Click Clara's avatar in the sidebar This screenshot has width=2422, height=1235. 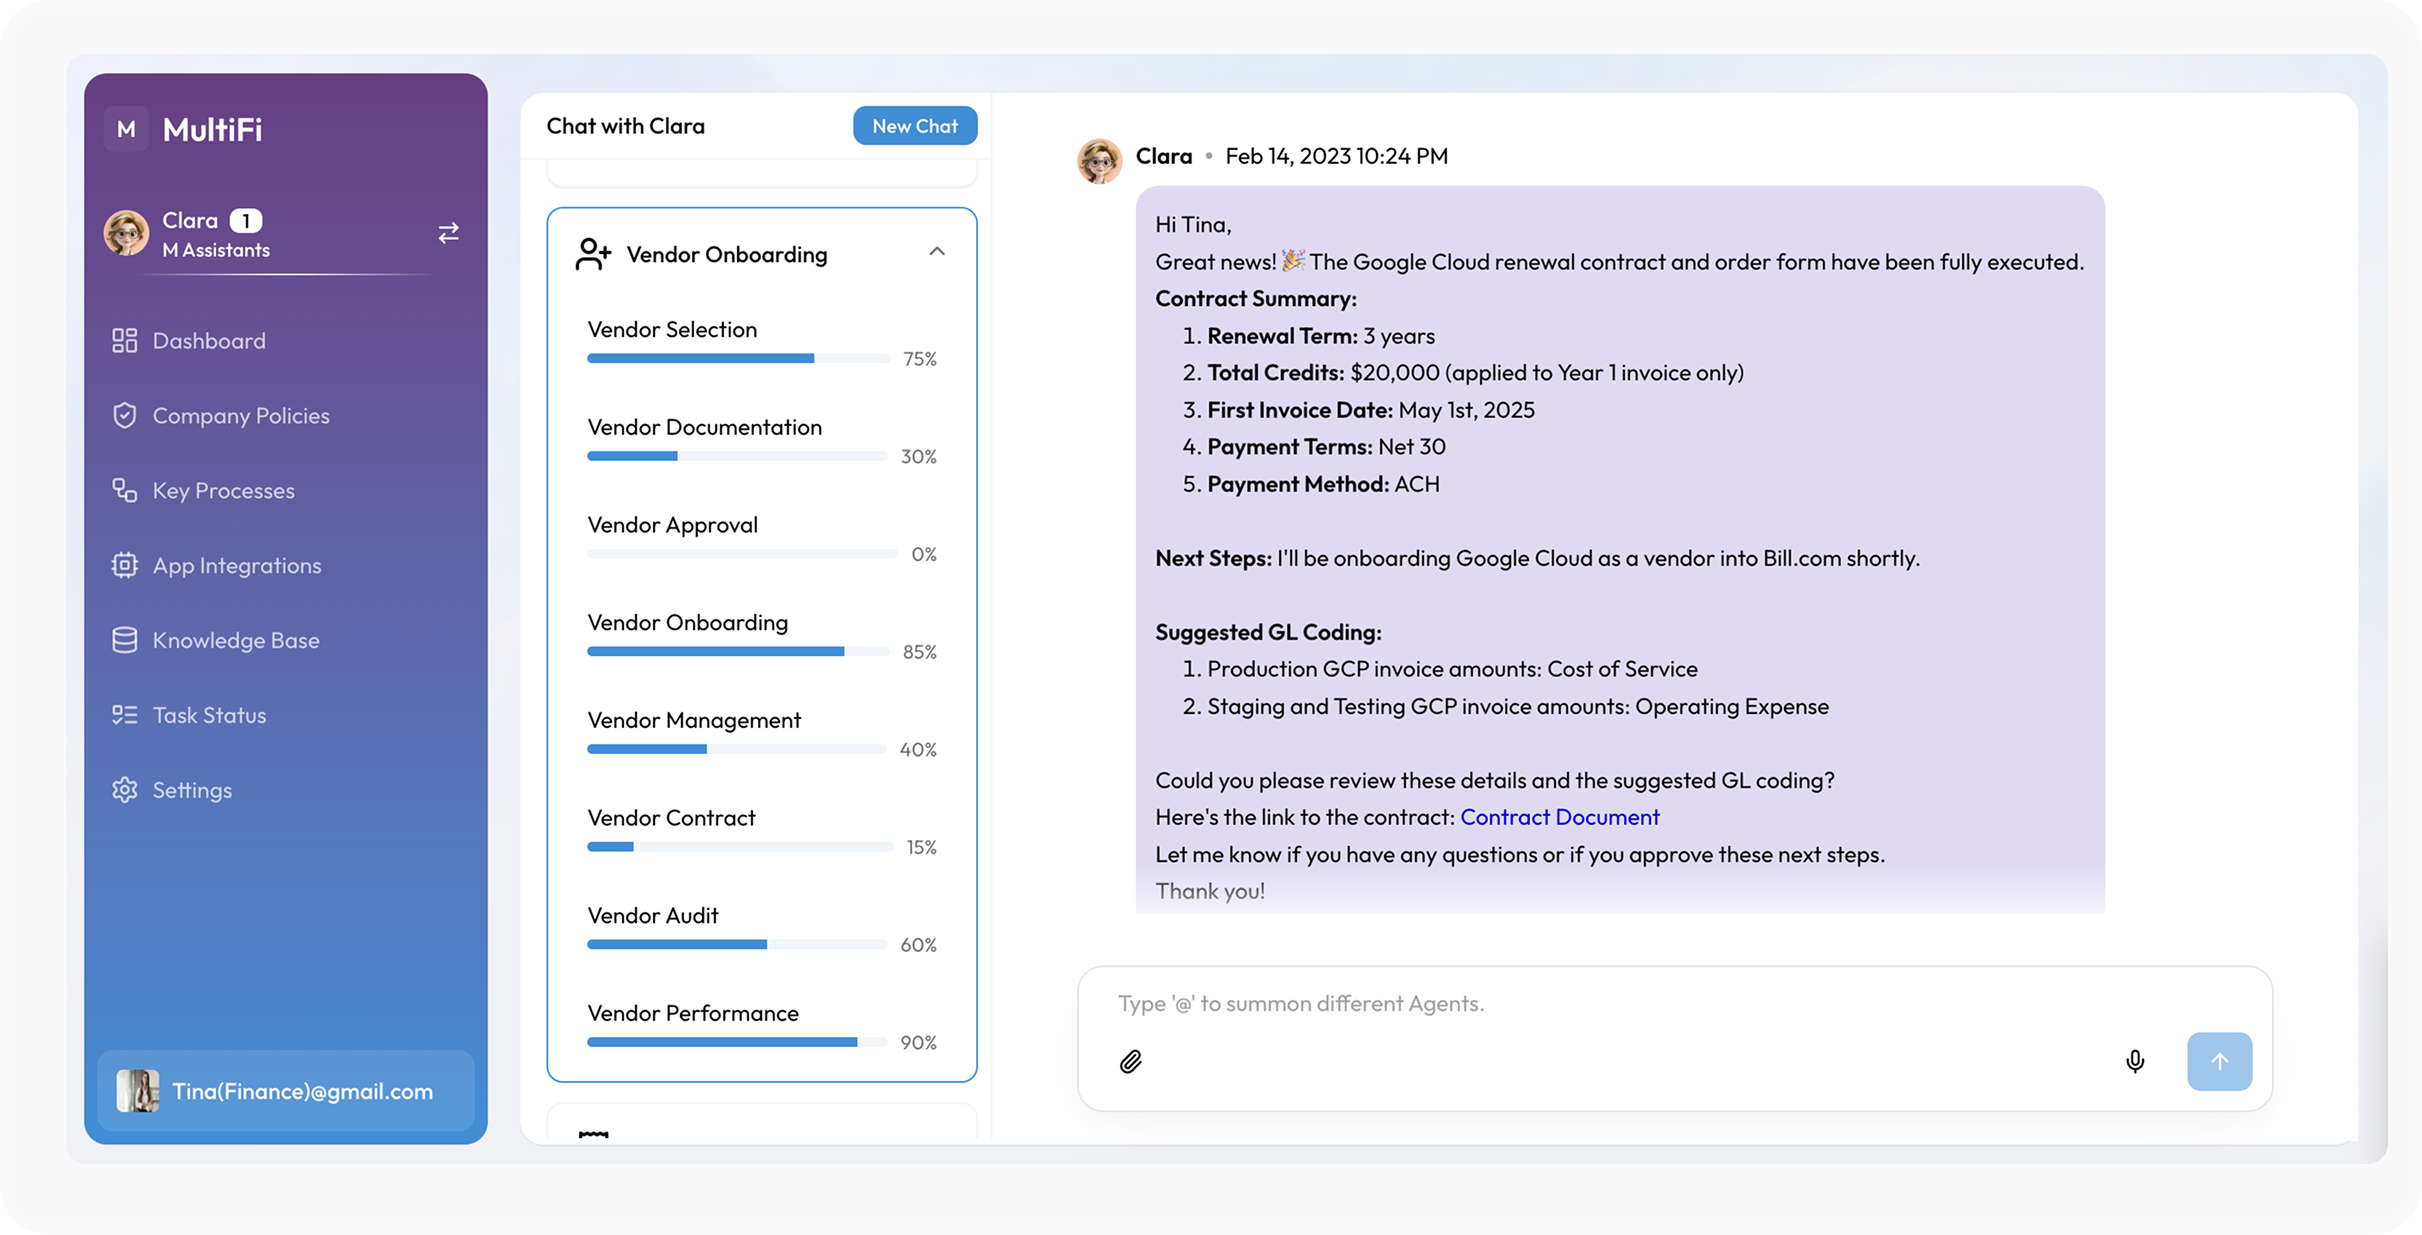pyautogui.click(x=127, y=233)
